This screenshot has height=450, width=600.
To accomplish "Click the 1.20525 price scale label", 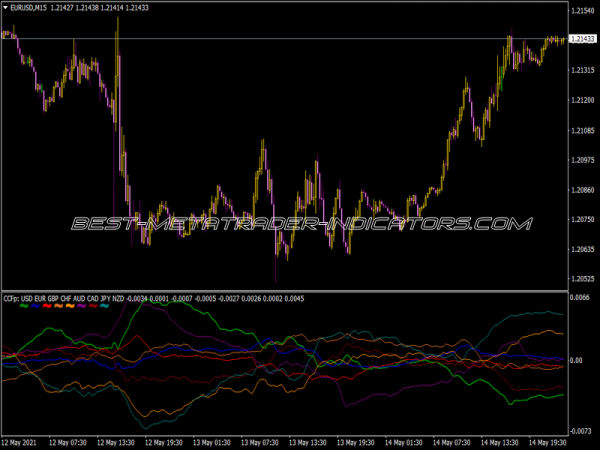I will click(x=581, y=279).
